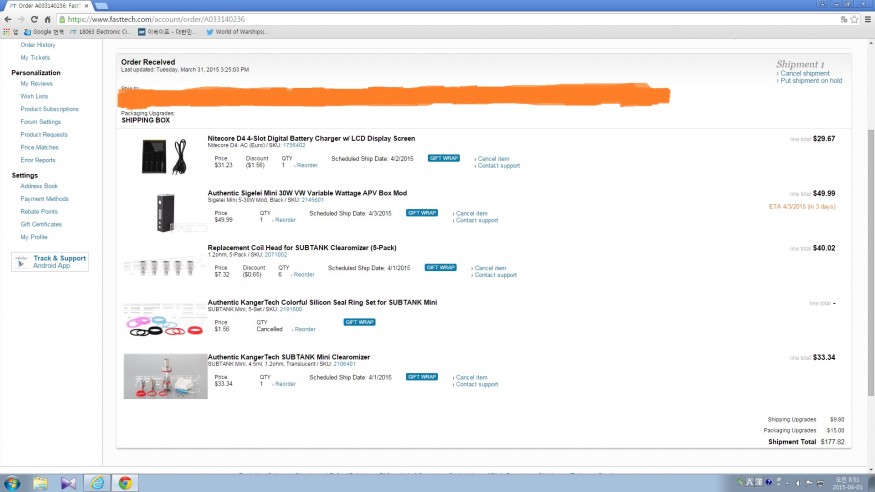Contact support for Nitecore D4 charger
Screen dimensions: 875x492
[x=499, y=166]
